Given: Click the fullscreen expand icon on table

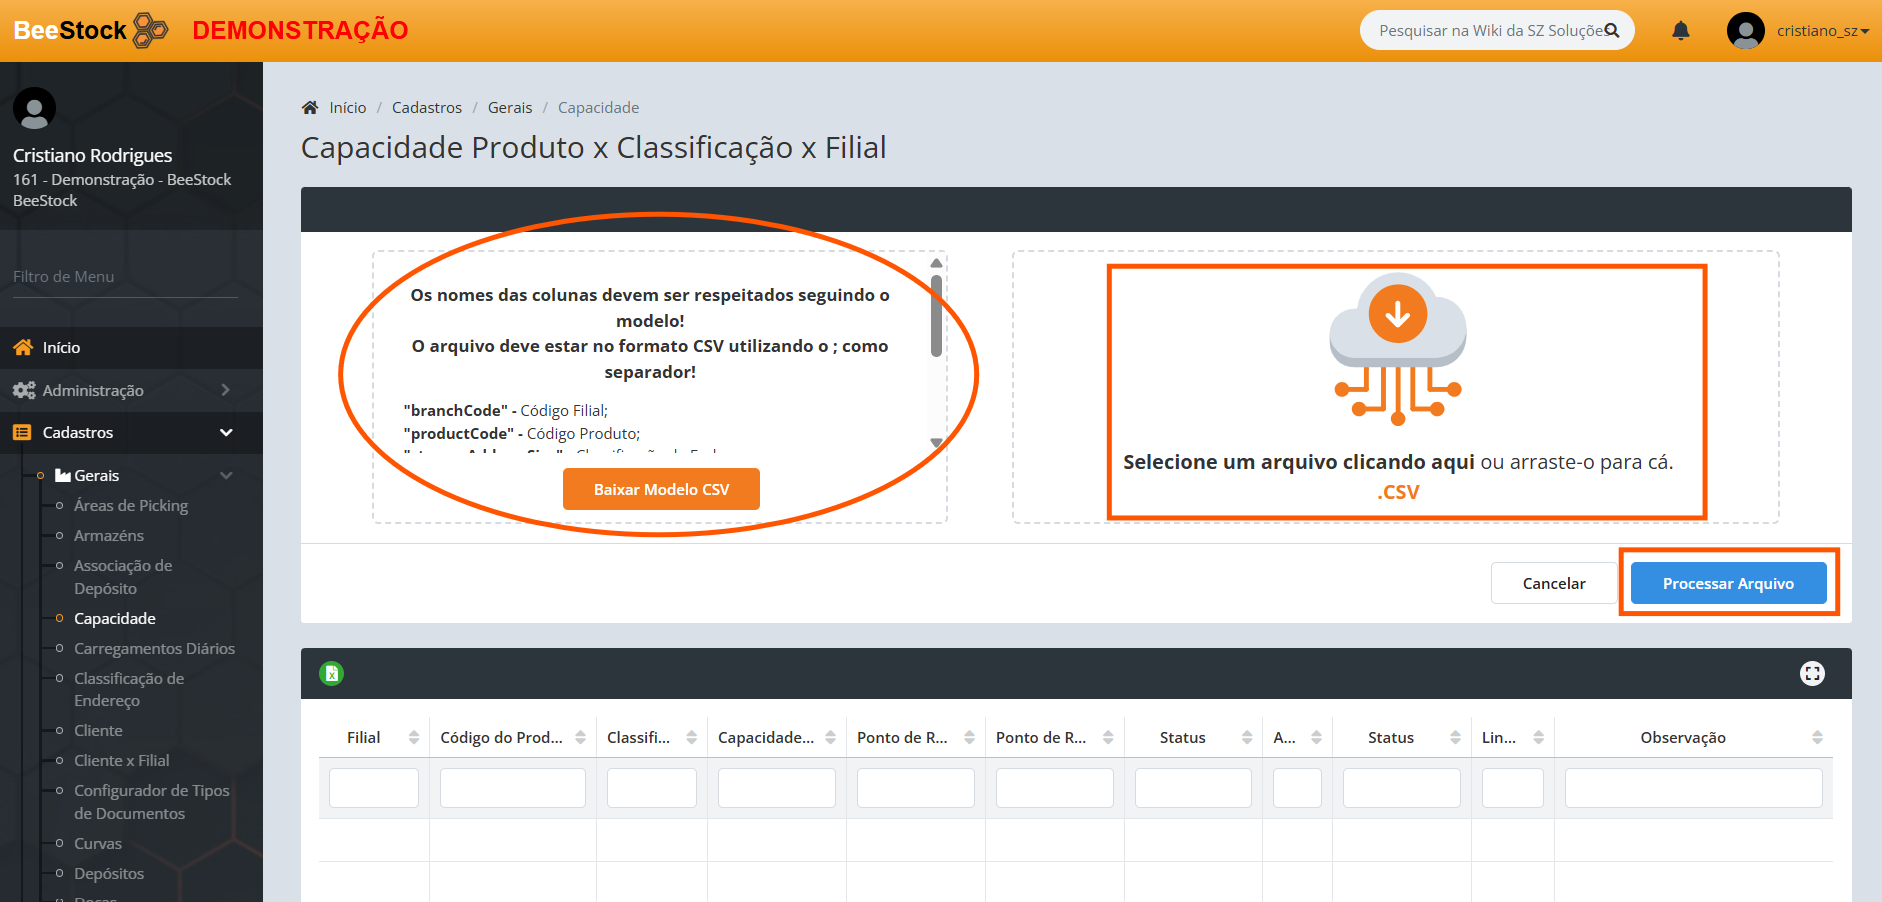Looking at the screenshot, I should click(1812, 674).
